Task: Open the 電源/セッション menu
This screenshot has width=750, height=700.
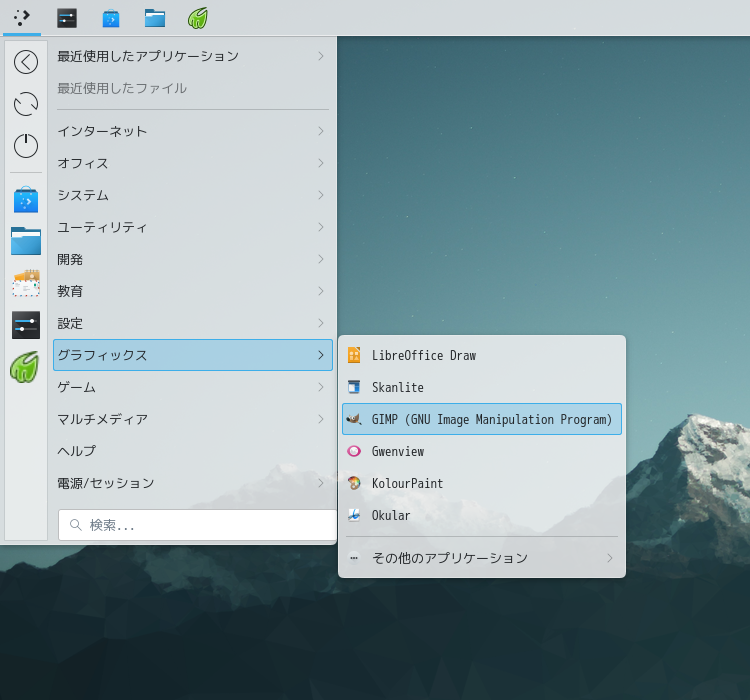Action: pyautogui.click(x=193, y=483)
